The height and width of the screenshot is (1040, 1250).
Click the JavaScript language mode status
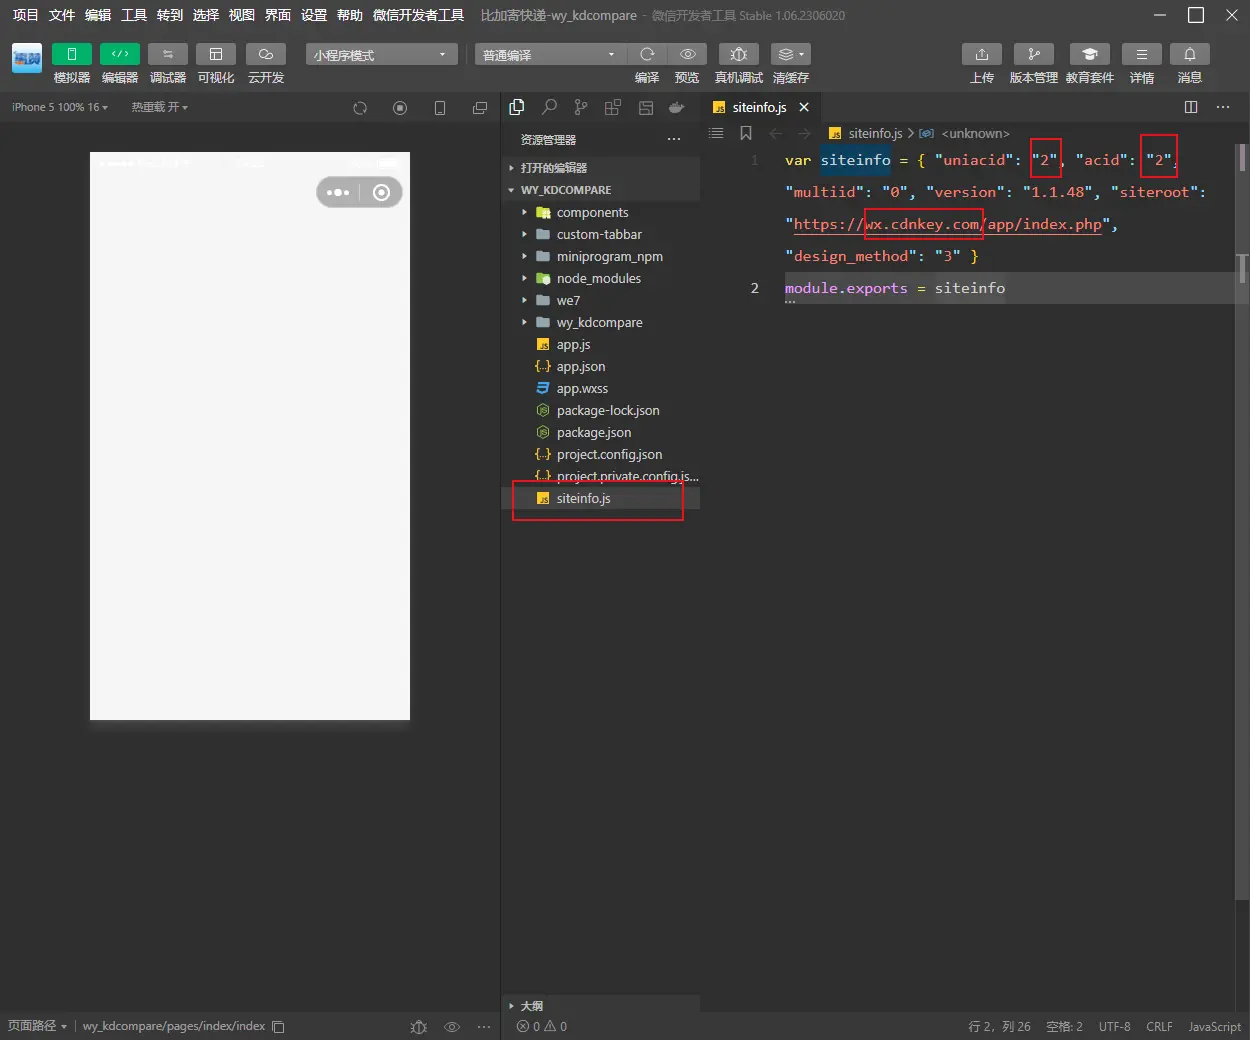1214,1026
